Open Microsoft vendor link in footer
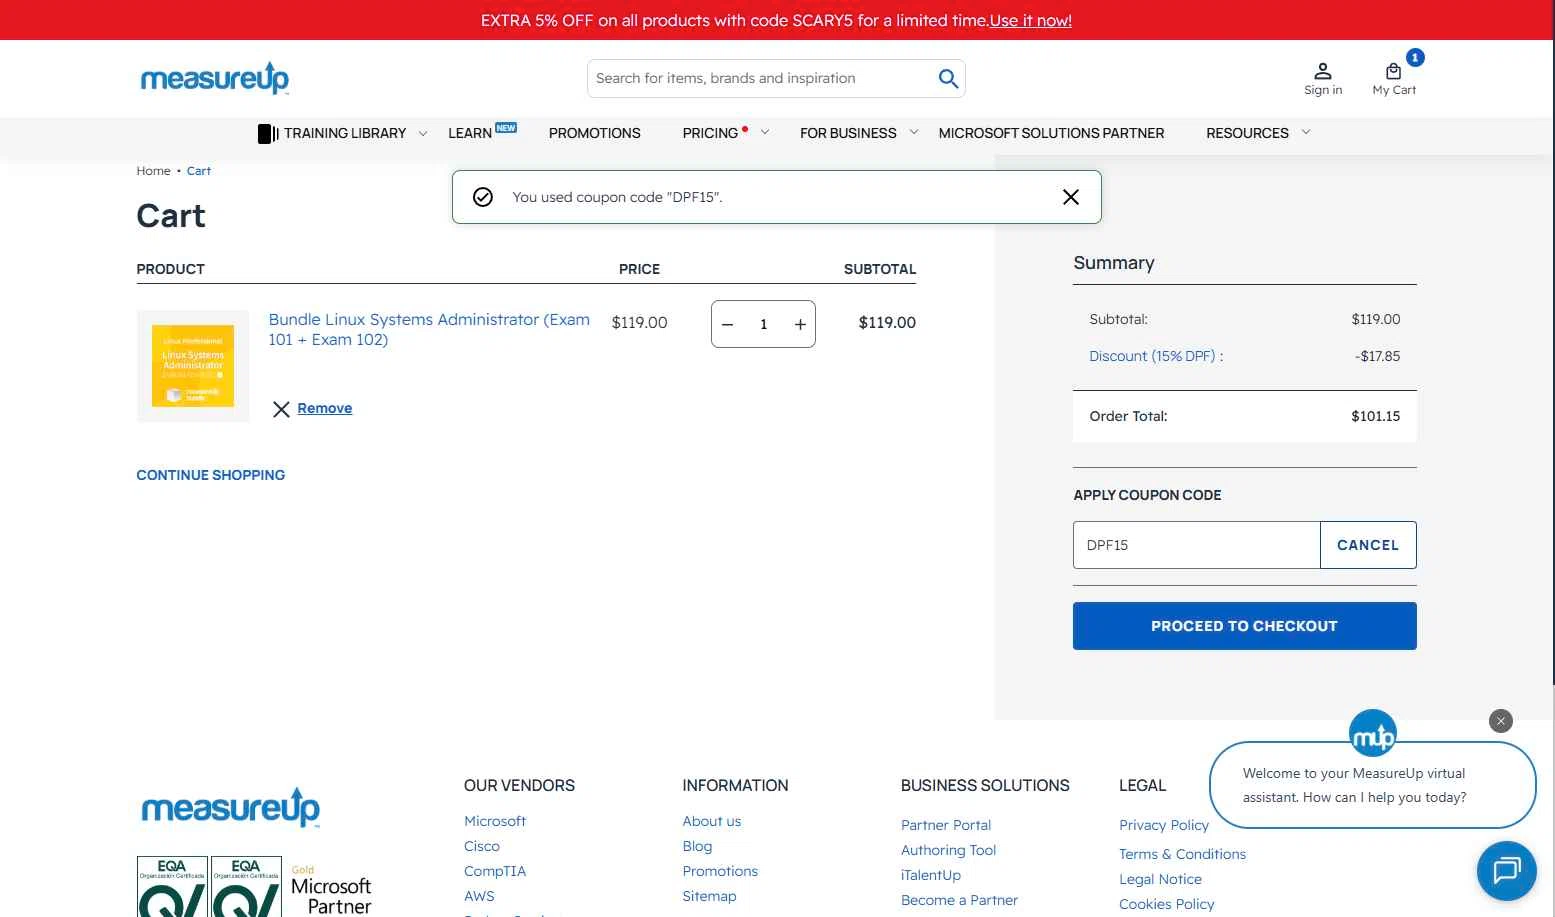Image resolution: width=1555 pixels, height=917 pixels. 494,821
